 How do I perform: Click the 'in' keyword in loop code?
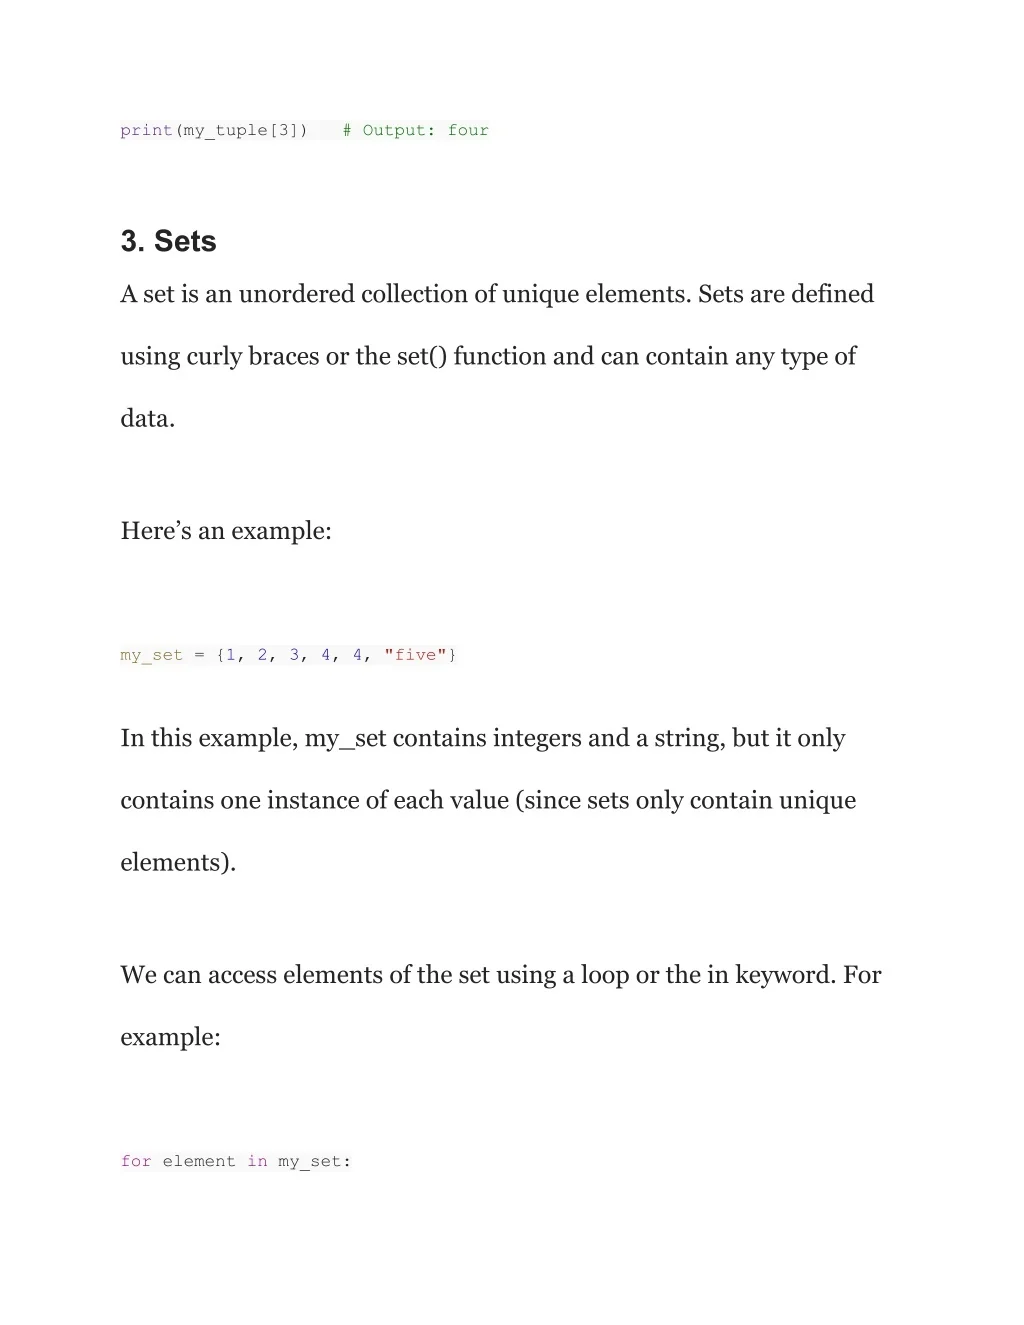pos(257,1161)
